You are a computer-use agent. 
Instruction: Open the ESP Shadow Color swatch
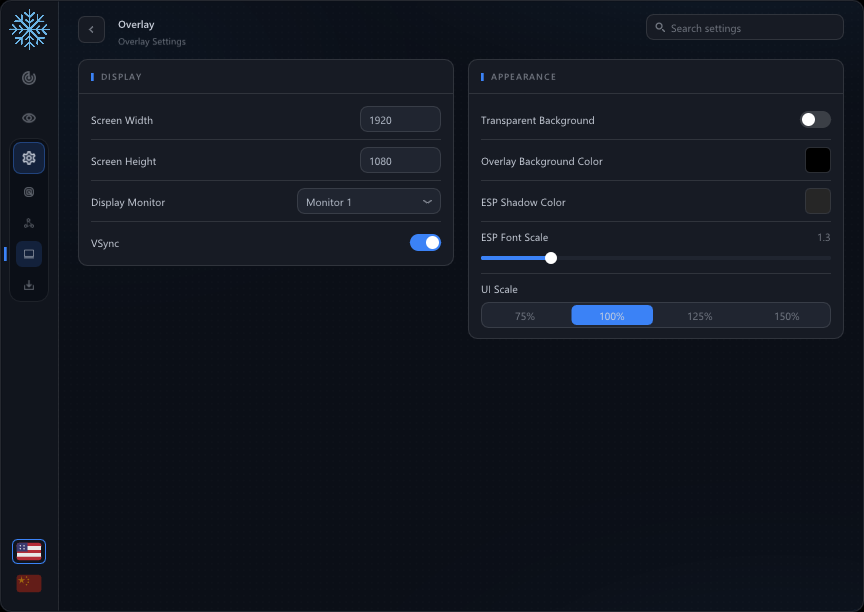pos(818,201)
